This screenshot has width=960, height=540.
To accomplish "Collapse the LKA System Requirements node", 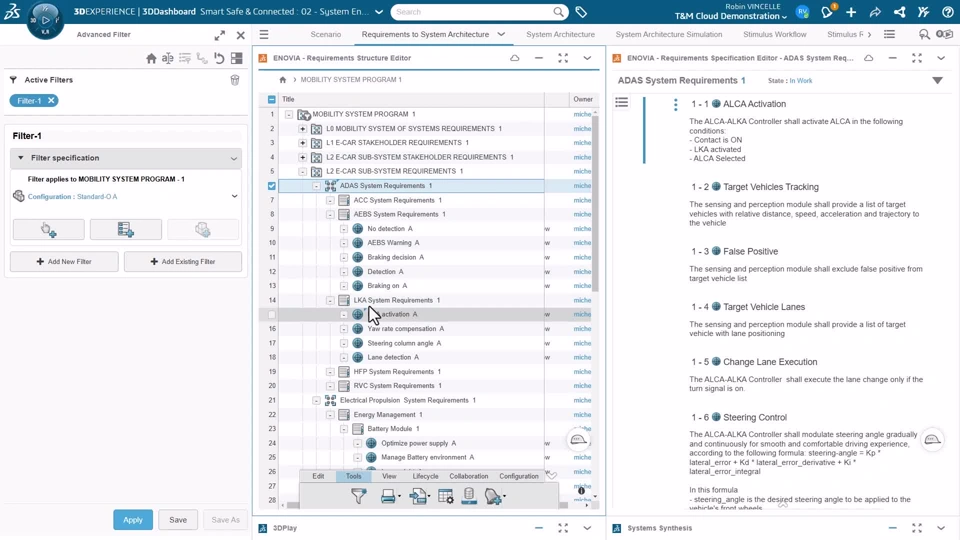I will tap(330, 301).
